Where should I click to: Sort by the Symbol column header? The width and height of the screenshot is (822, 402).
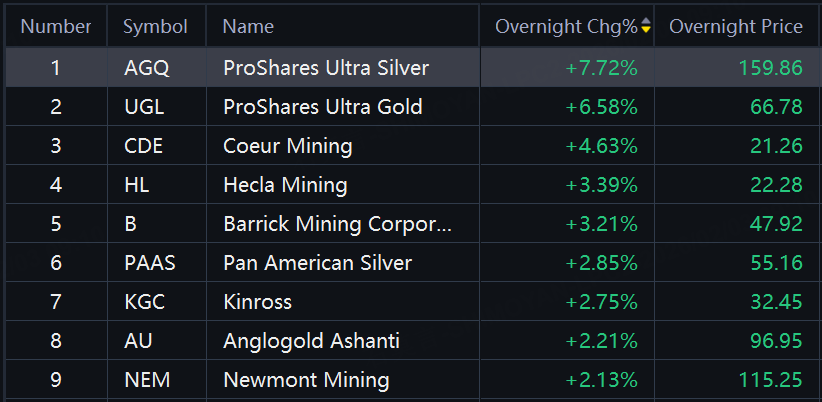click(x=155, y=26)
